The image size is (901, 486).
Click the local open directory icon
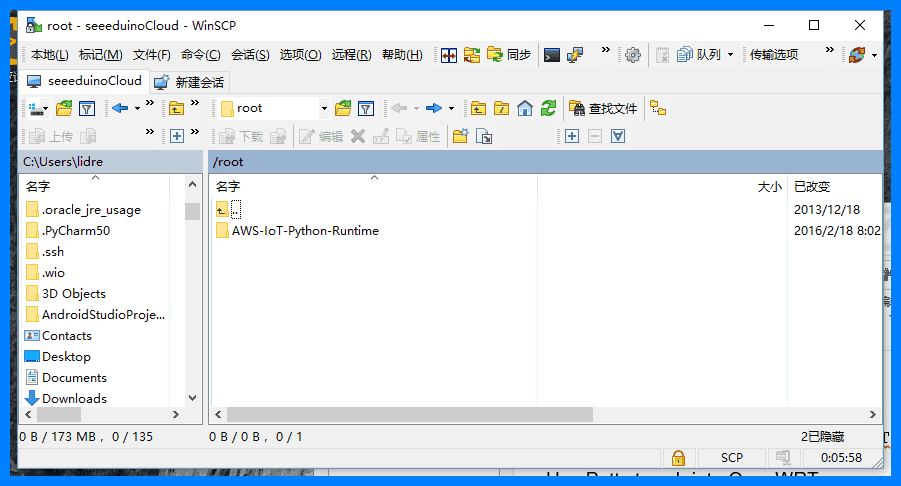(x=64, y=108)
